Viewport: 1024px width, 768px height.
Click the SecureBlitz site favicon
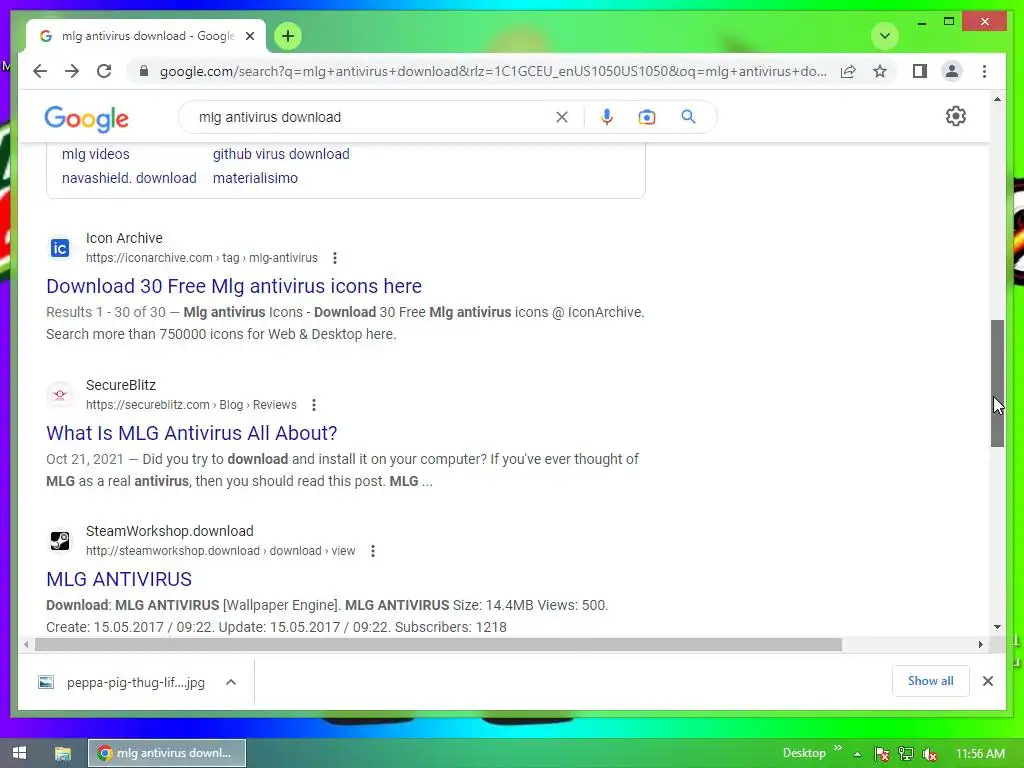coord(60,394)
